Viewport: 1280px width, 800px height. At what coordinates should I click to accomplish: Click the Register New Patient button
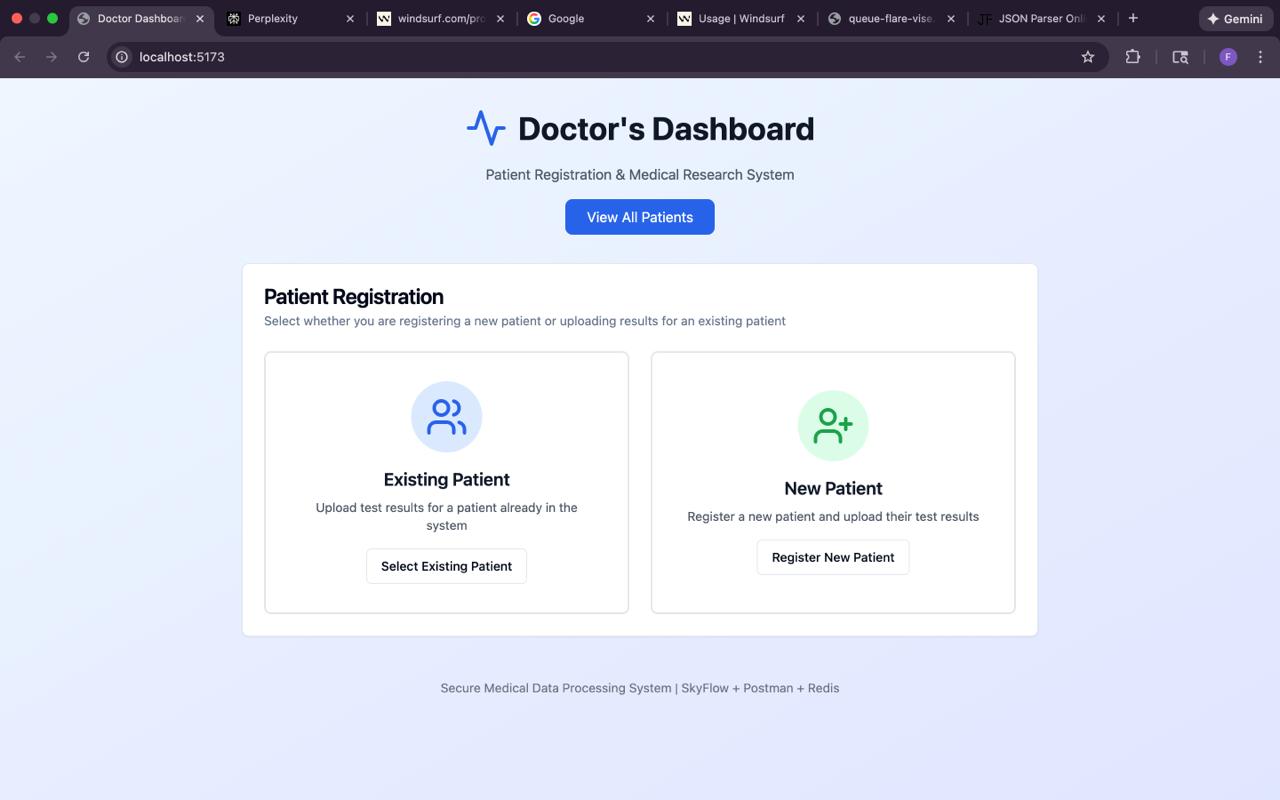pos(833,557)
